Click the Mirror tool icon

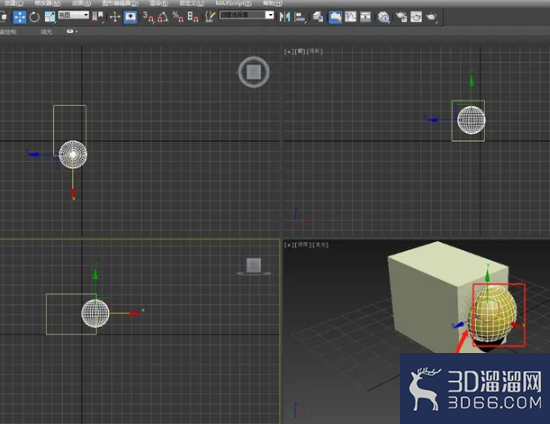(284, 17)
